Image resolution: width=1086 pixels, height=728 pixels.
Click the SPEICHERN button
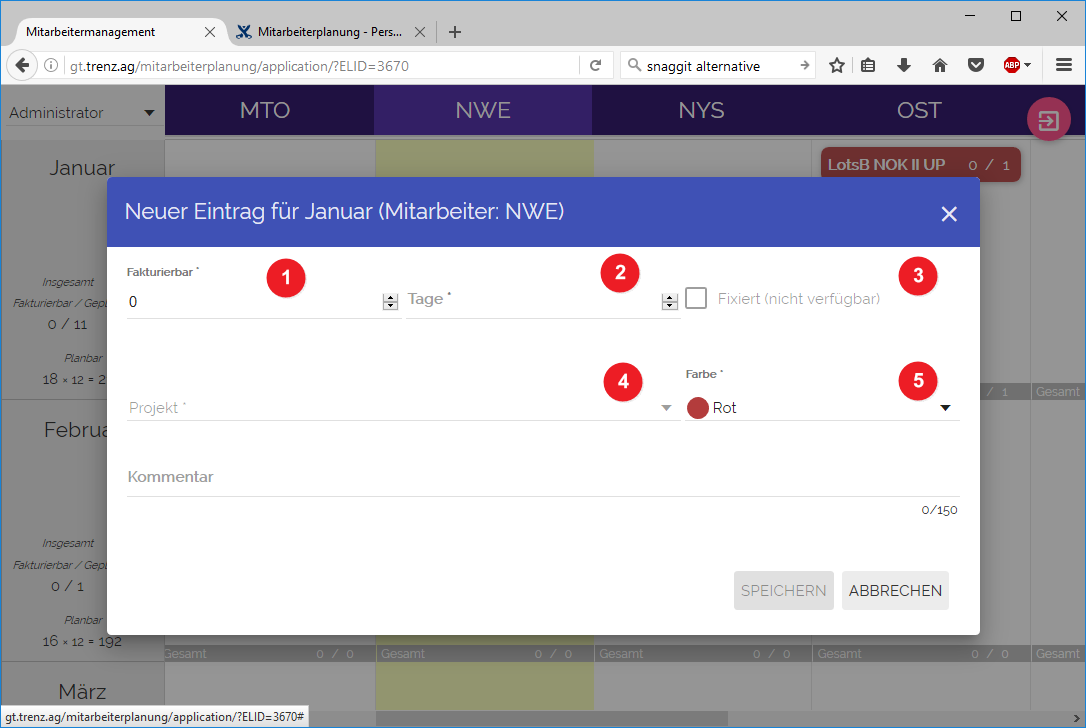pos(783,591)
